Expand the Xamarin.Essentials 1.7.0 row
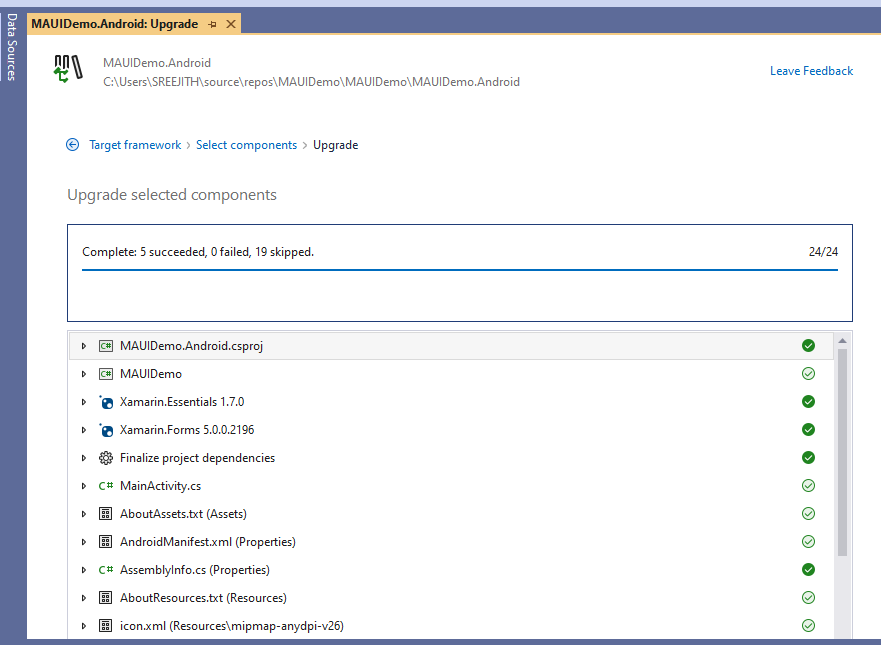Image resolution: width=881 pixels, height=645 pixels. coord(84,402)
